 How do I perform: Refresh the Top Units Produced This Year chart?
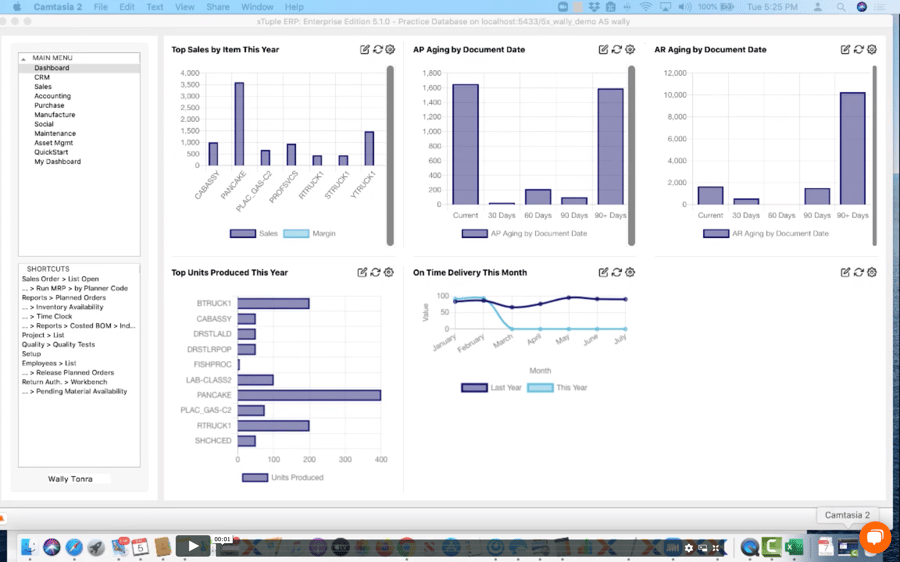coord(375,272)
